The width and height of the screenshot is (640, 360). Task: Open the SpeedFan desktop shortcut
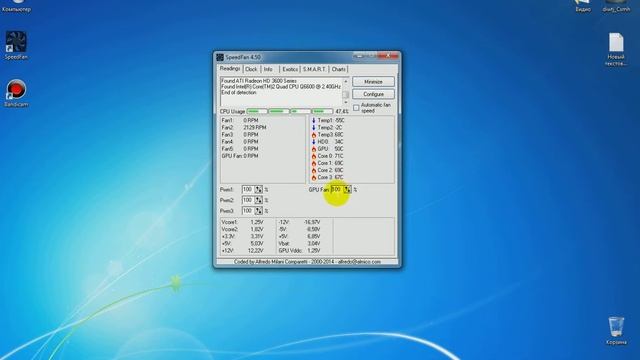coord(16,45)
